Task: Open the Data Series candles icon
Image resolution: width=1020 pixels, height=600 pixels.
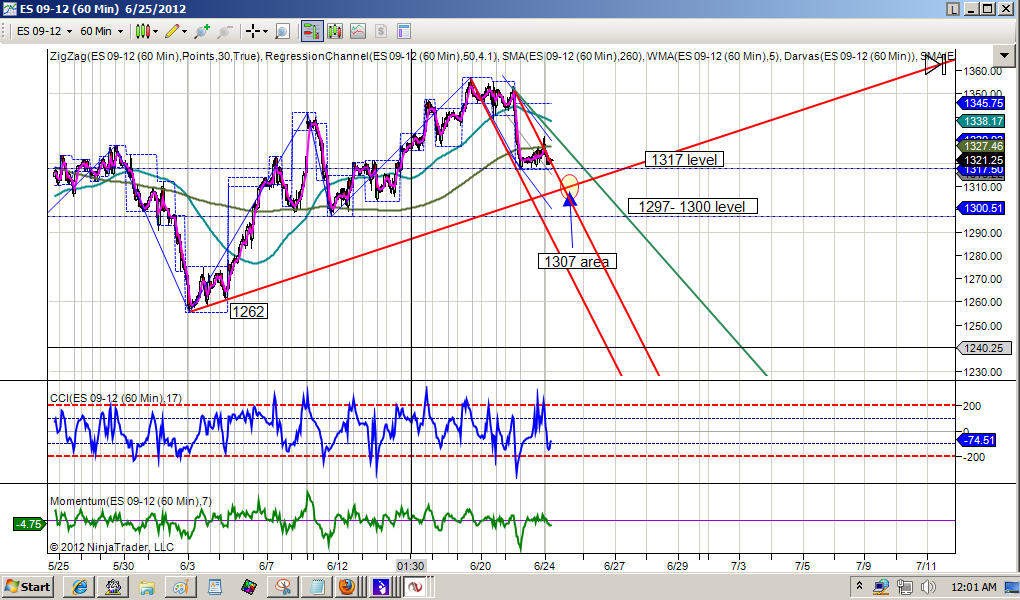Action: 335,31
